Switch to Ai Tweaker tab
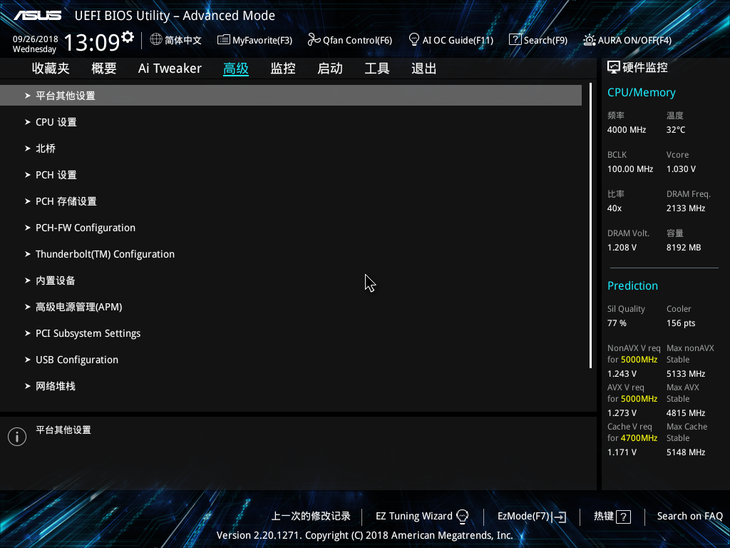The image size is (730, 548). tap(169, 68)
